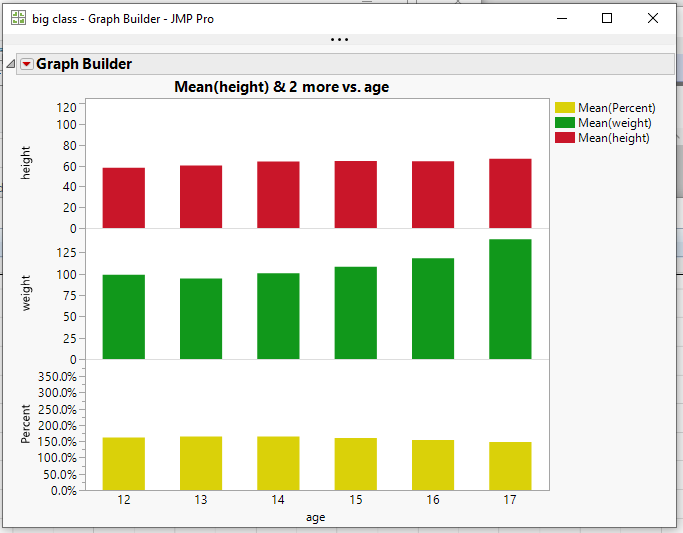The height and width of the screenshot is (533, 683).
Task: Click the graph title Mean(height) & 2 more vs. age
Action: tap(281, 87)
